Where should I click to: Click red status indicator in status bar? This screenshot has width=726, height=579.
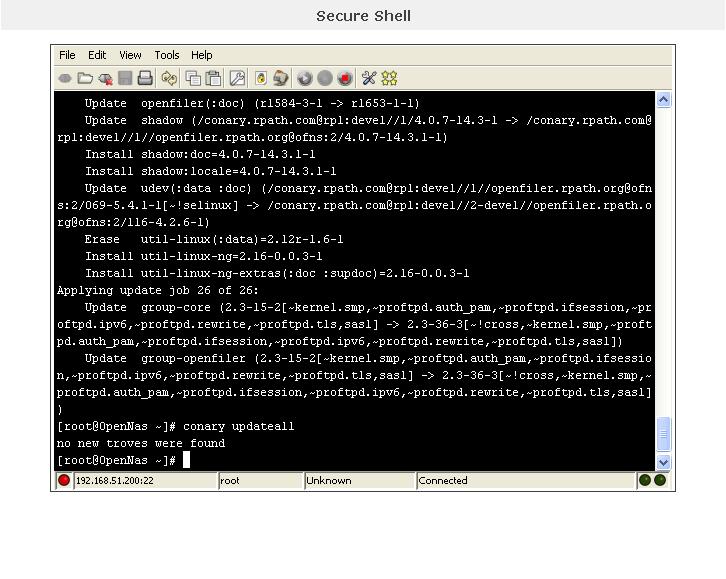(x=64, y=480)
